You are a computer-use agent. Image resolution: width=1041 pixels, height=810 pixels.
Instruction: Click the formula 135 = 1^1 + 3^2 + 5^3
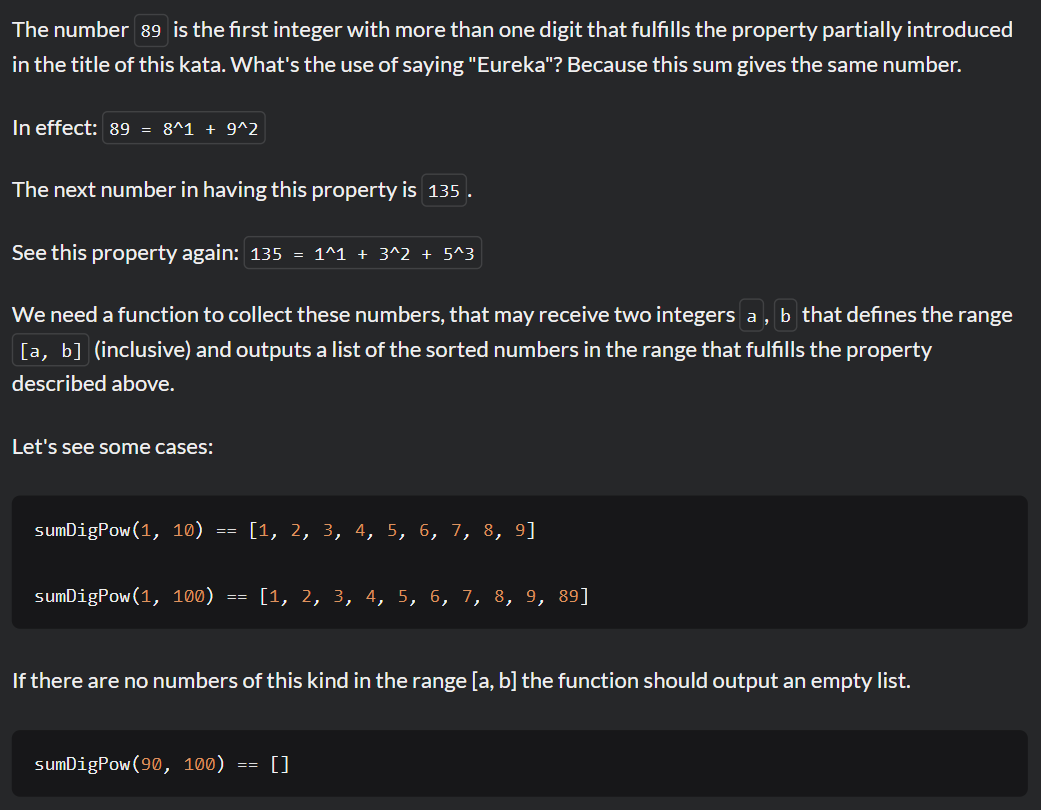pyautogui.click(x=363, y=254)
